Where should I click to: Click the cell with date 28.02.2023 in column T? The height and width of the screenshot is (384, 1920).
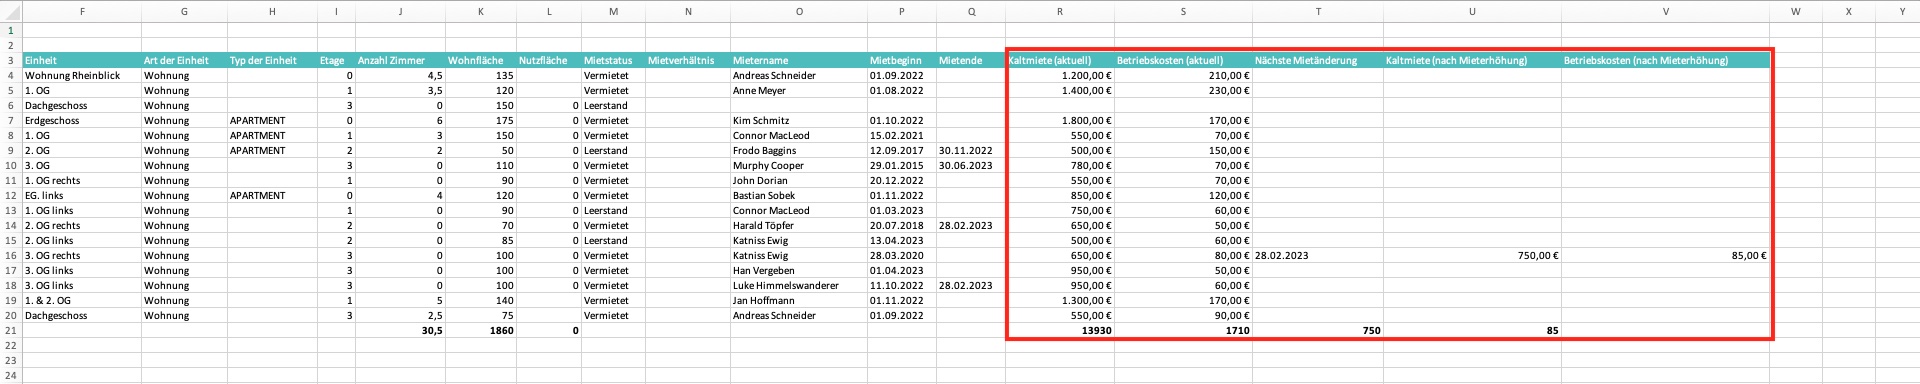[x=1317, y=255]
